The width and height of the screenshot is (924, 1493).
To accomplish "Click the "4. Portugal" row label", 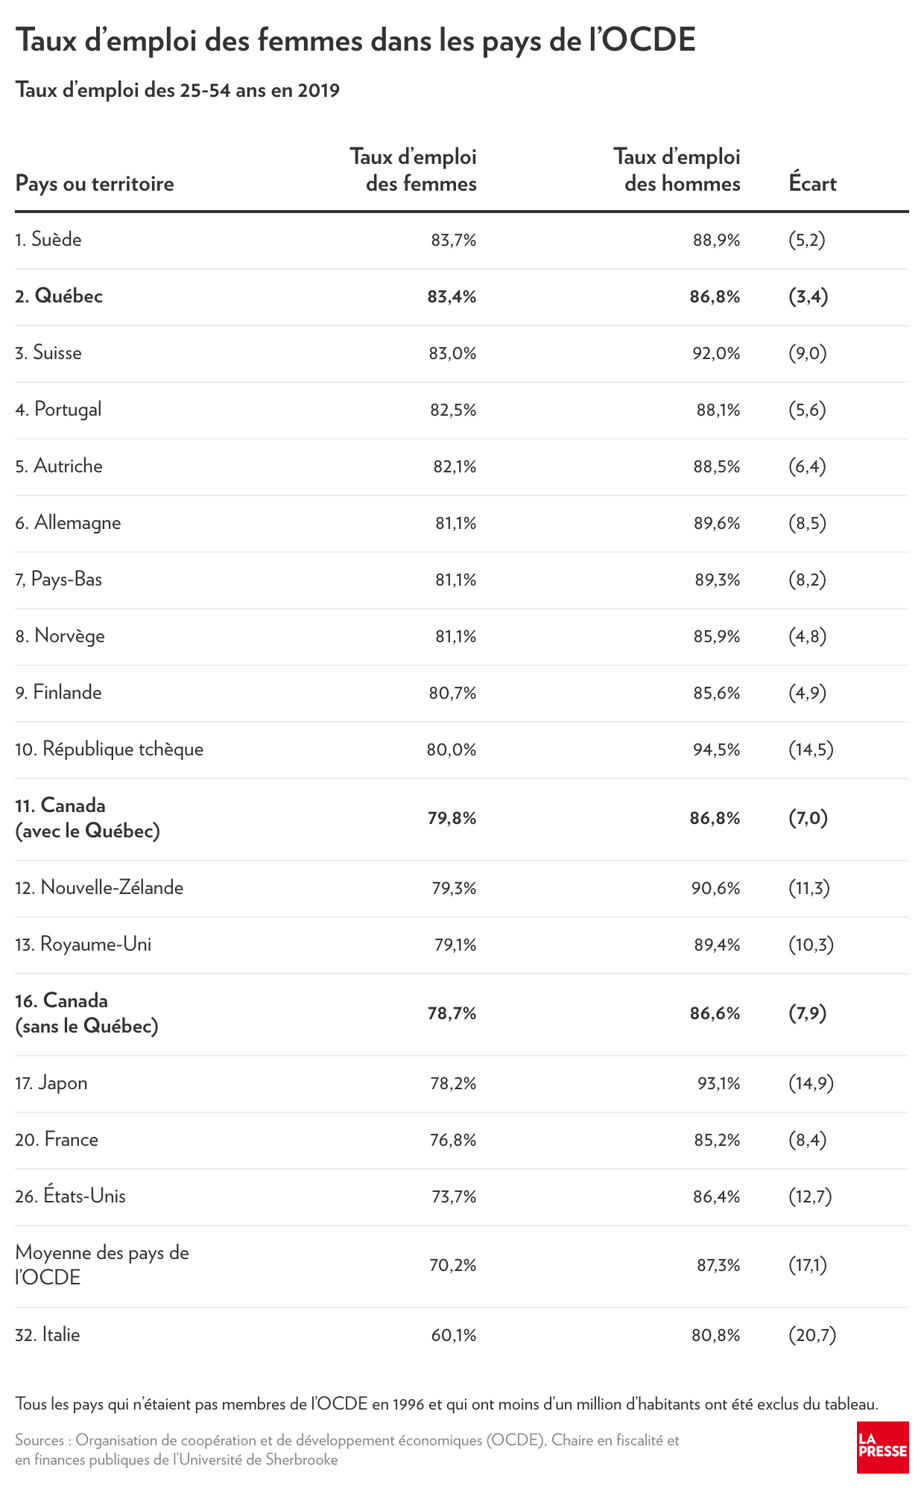I will click(x=58, y=410).
